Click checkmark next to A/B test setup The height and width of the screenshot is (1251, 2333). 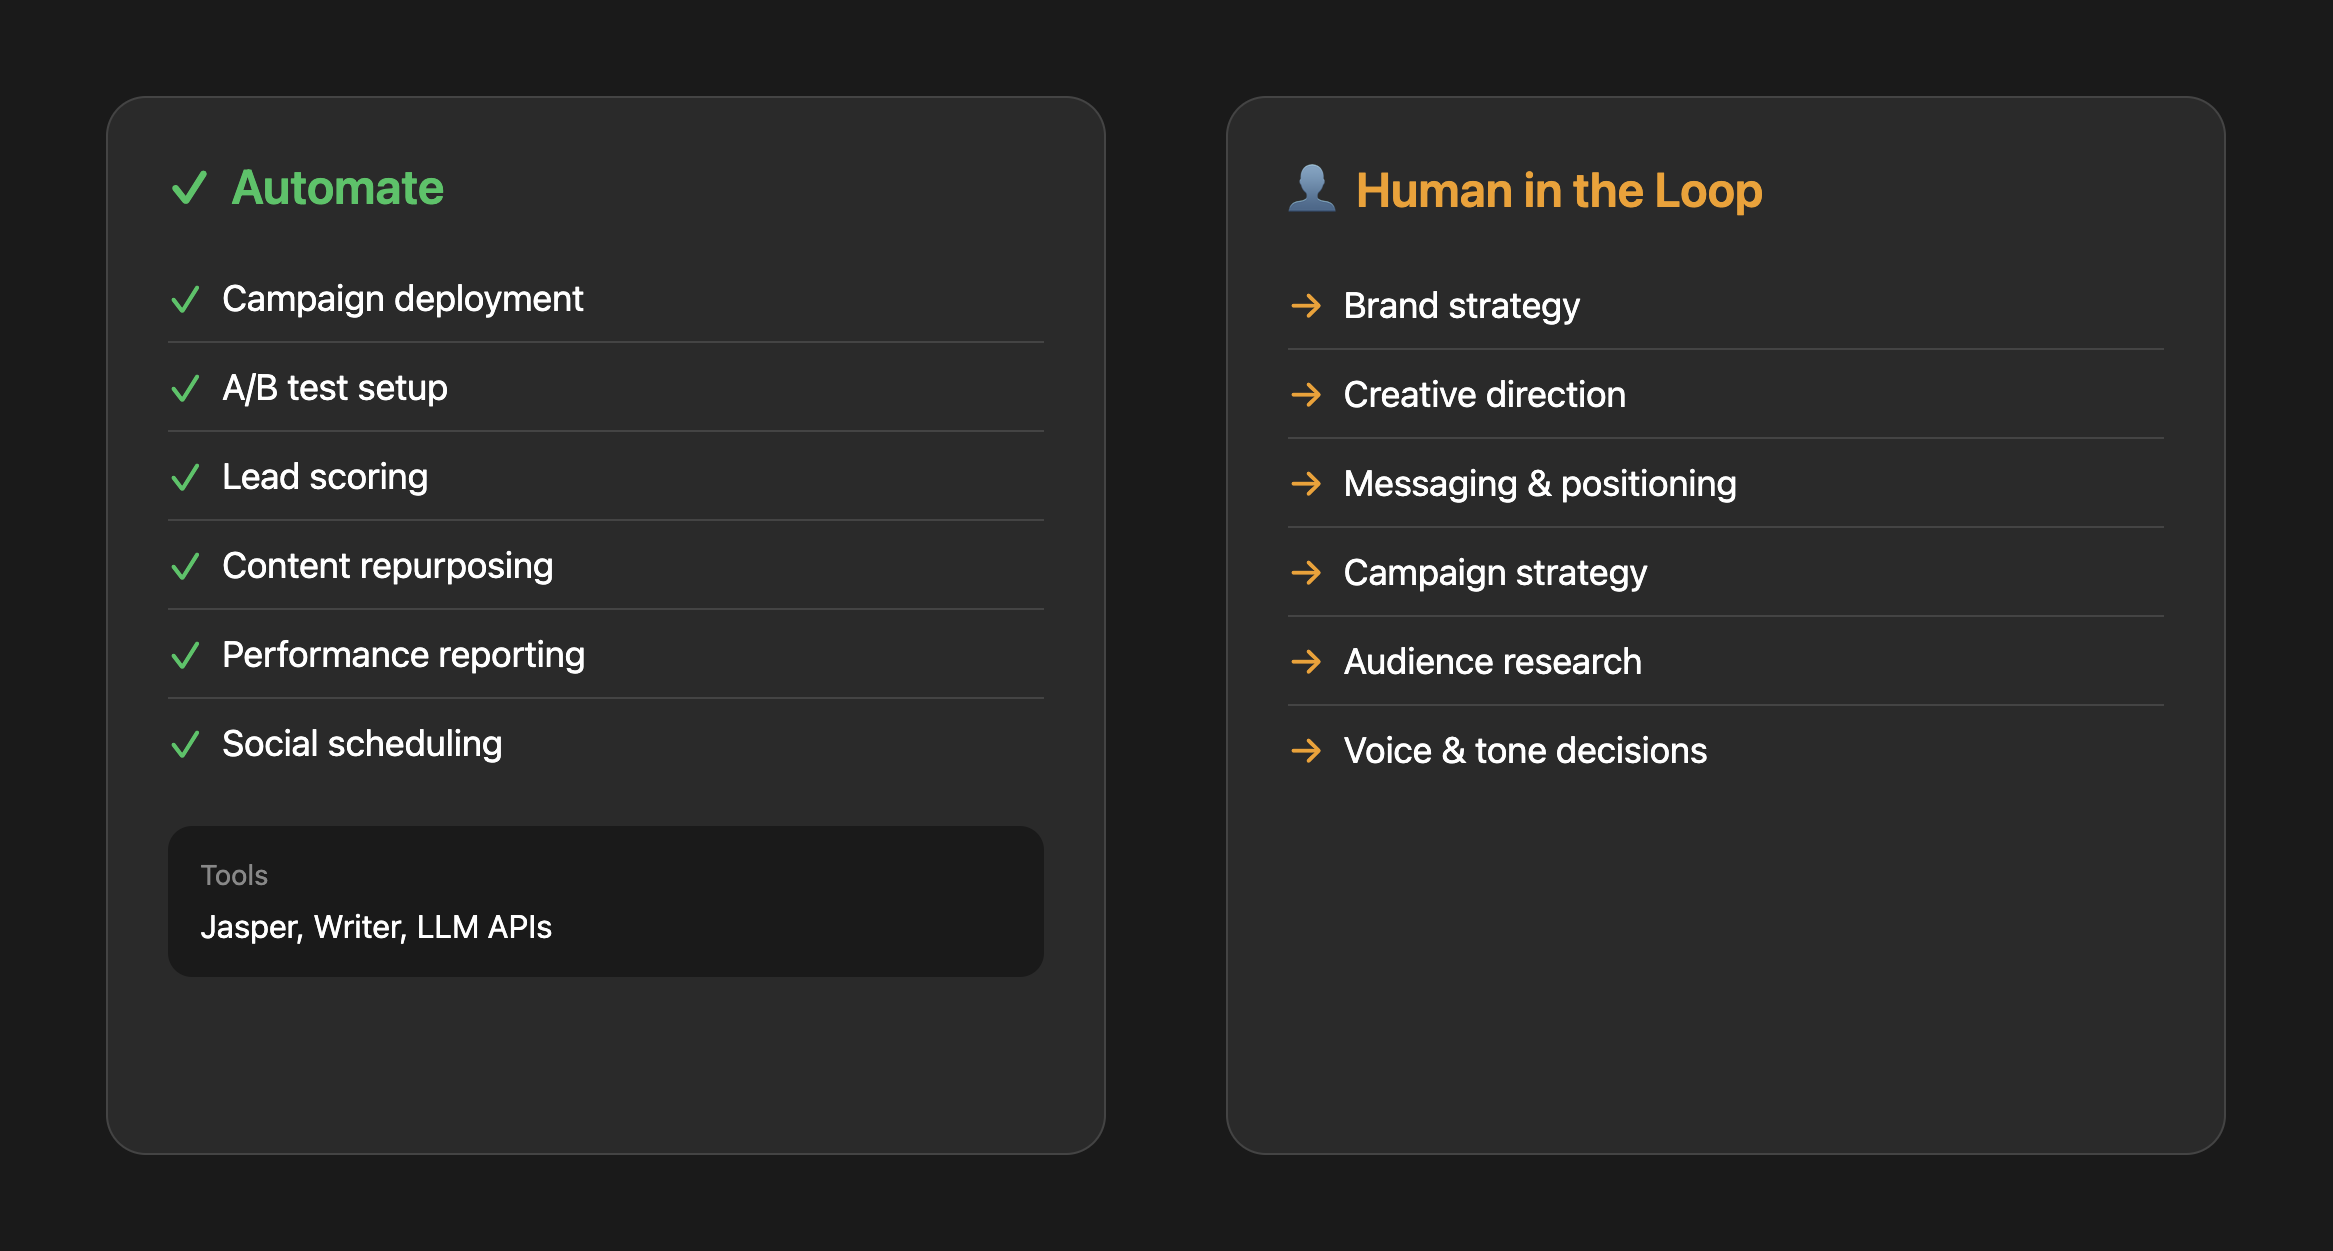185,388
